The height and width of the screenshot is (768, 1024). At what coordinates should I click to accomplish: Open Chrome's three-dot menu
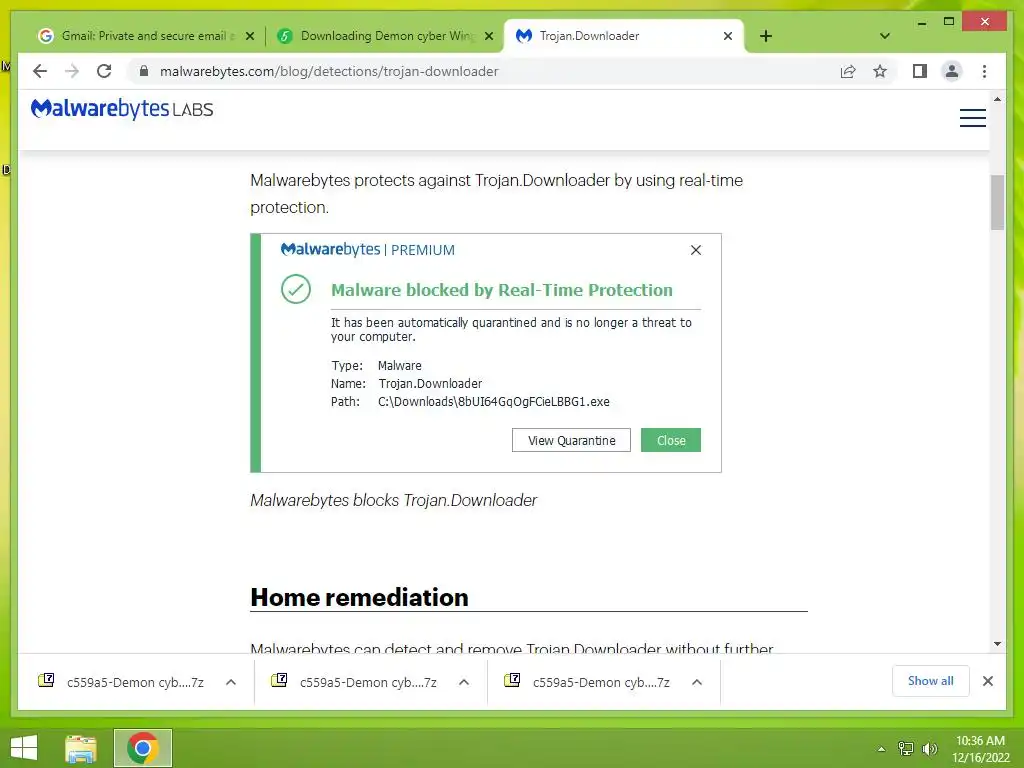[984, 71]
